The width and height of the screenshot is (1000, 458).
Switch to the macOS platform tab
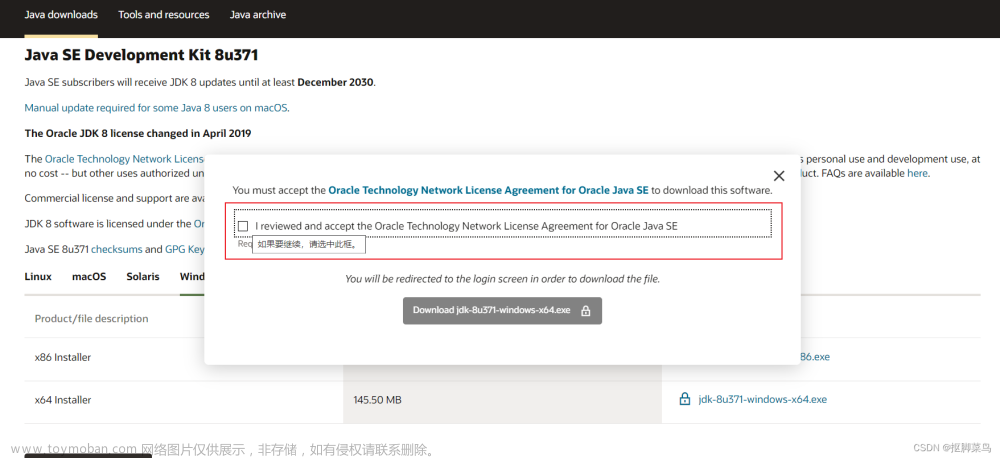(x=89, y=277)
